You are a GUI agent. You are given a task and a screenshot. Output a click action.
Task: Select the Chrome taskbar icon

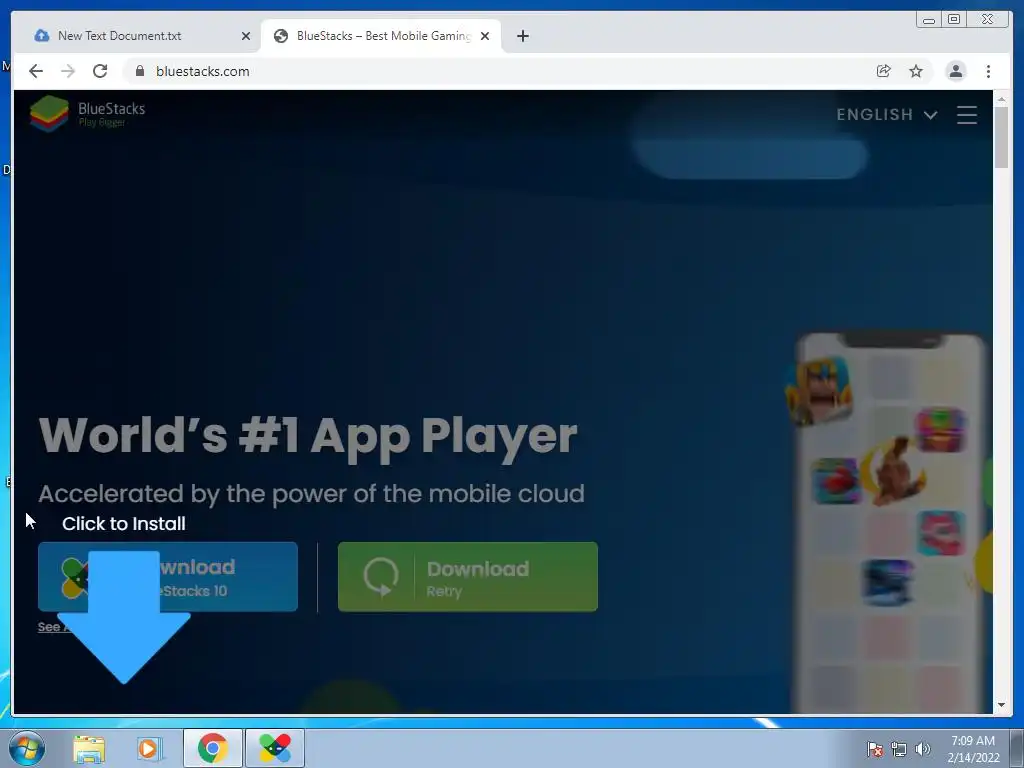pyautogui.click(x=213, y=748)
